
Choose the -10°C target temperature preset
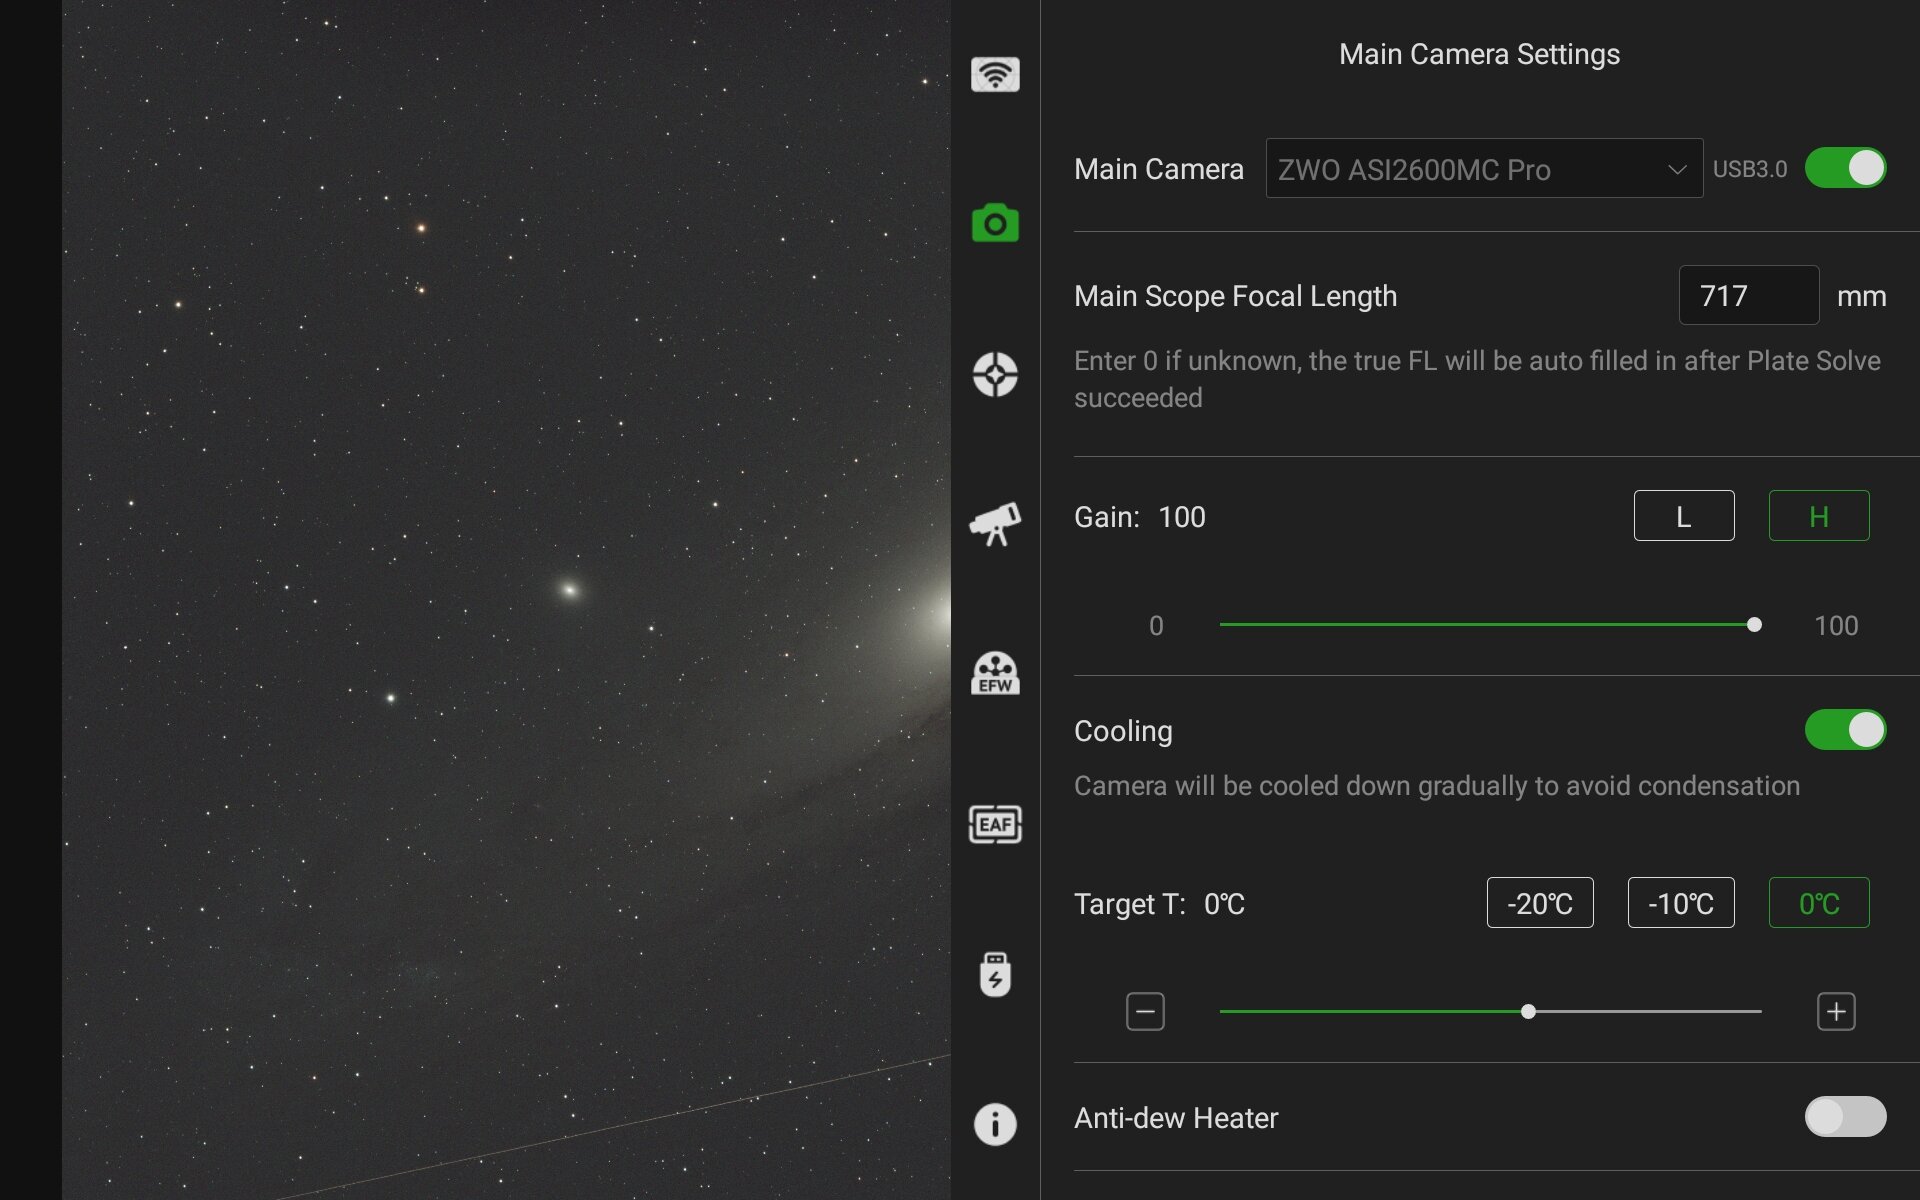pos(1681,903)
